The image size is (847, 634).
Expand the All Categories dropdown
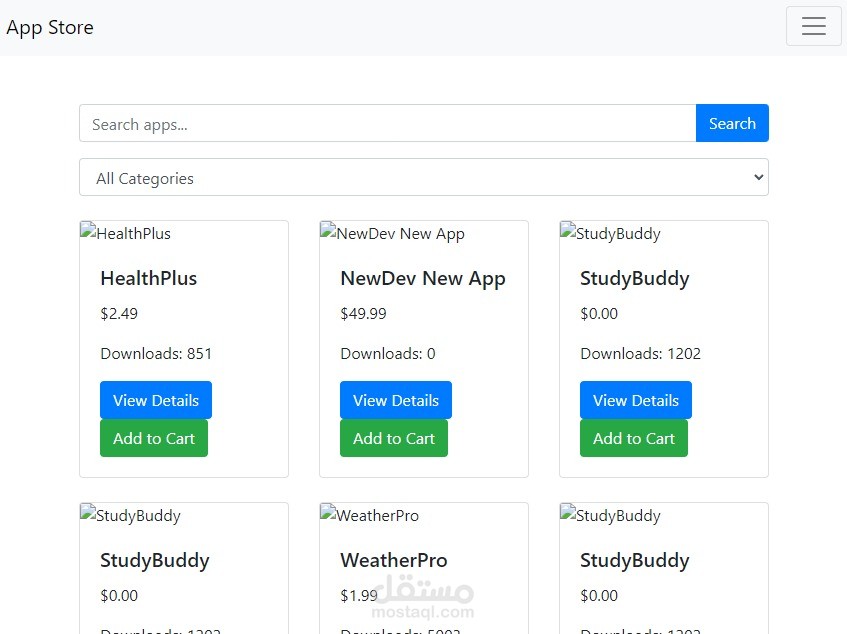pos(424,178)
